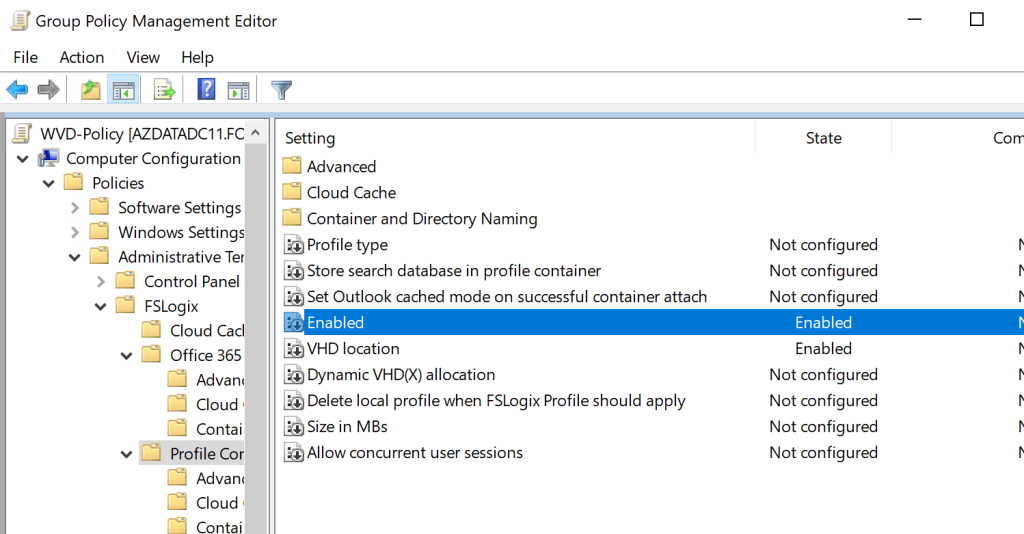Click the Filter funnel toolbar icon
This screenshot has height=534, width=1024.
point(281,89)
